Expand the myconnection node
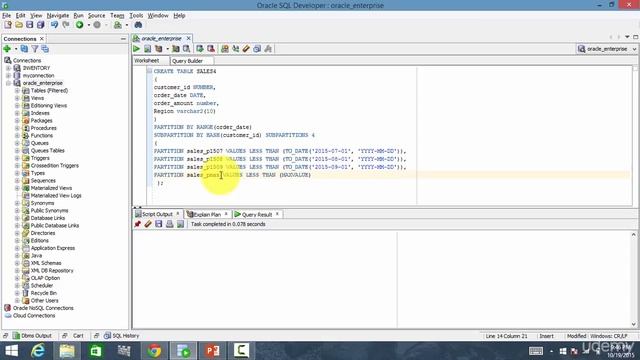 [8, 76]
